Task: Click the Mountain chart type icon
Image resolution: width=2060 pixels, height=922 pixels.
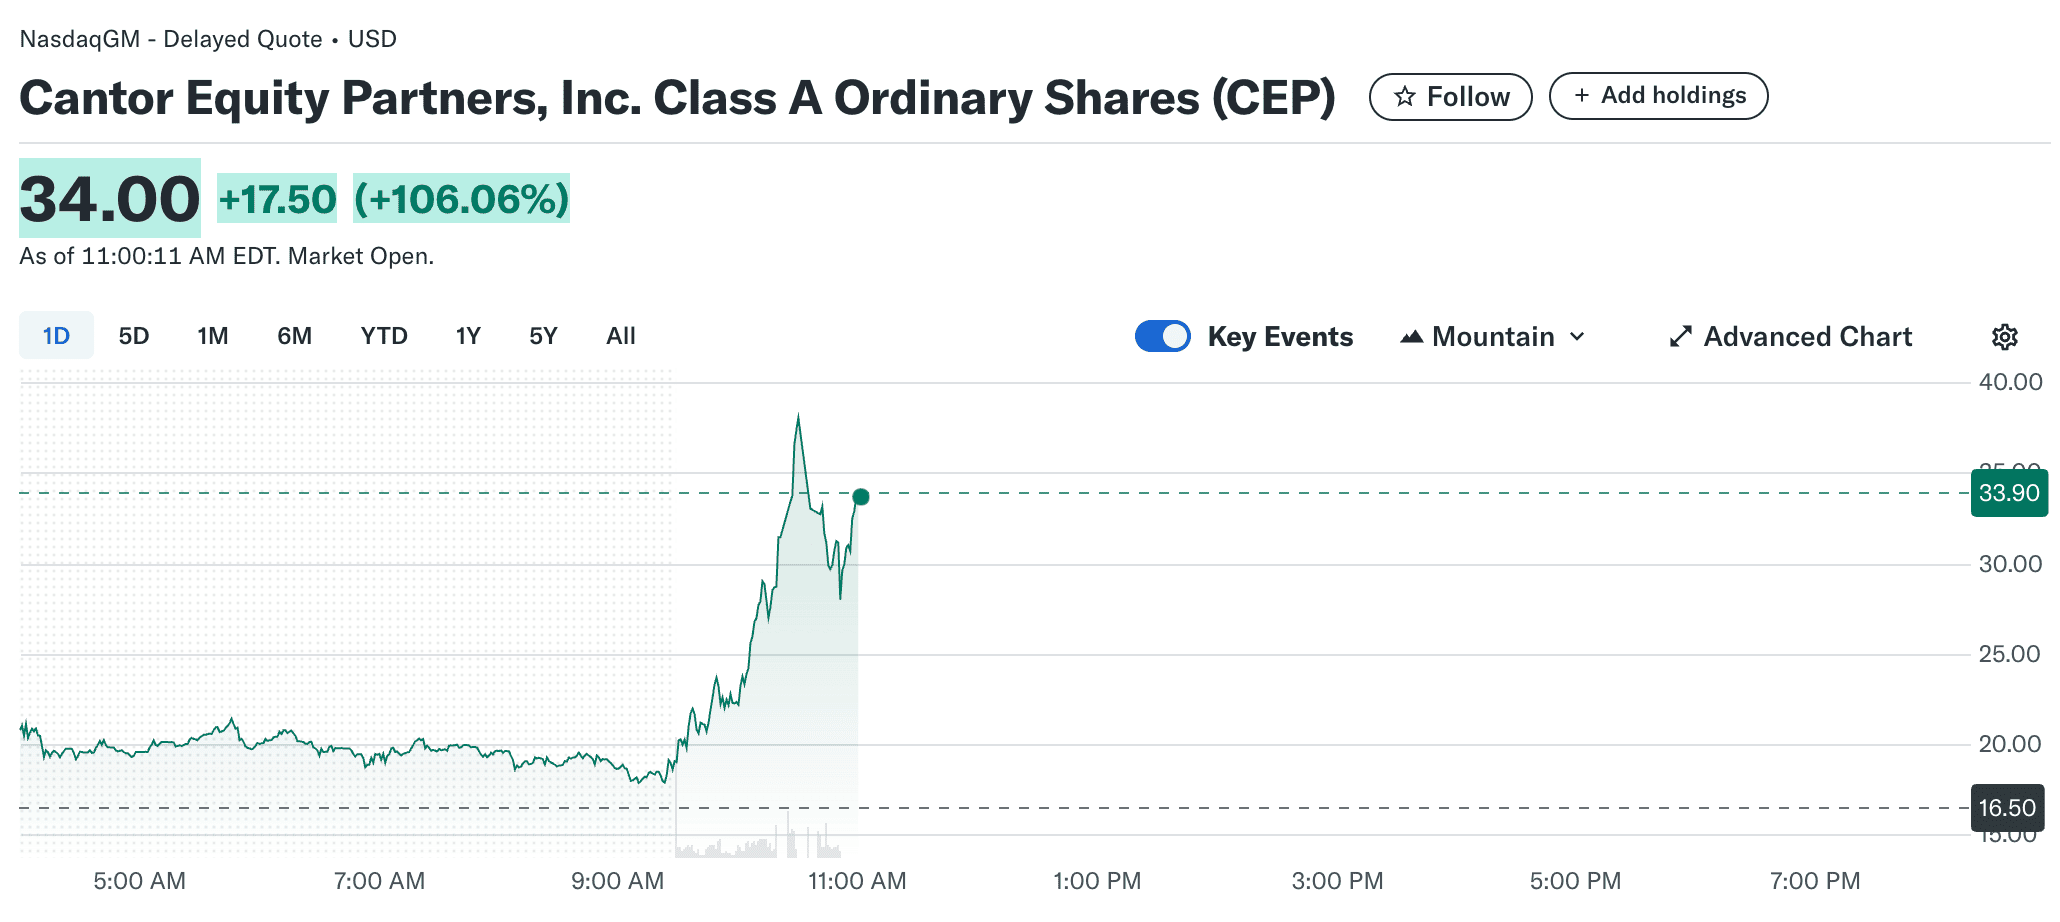Action: tap(1411, 337)
